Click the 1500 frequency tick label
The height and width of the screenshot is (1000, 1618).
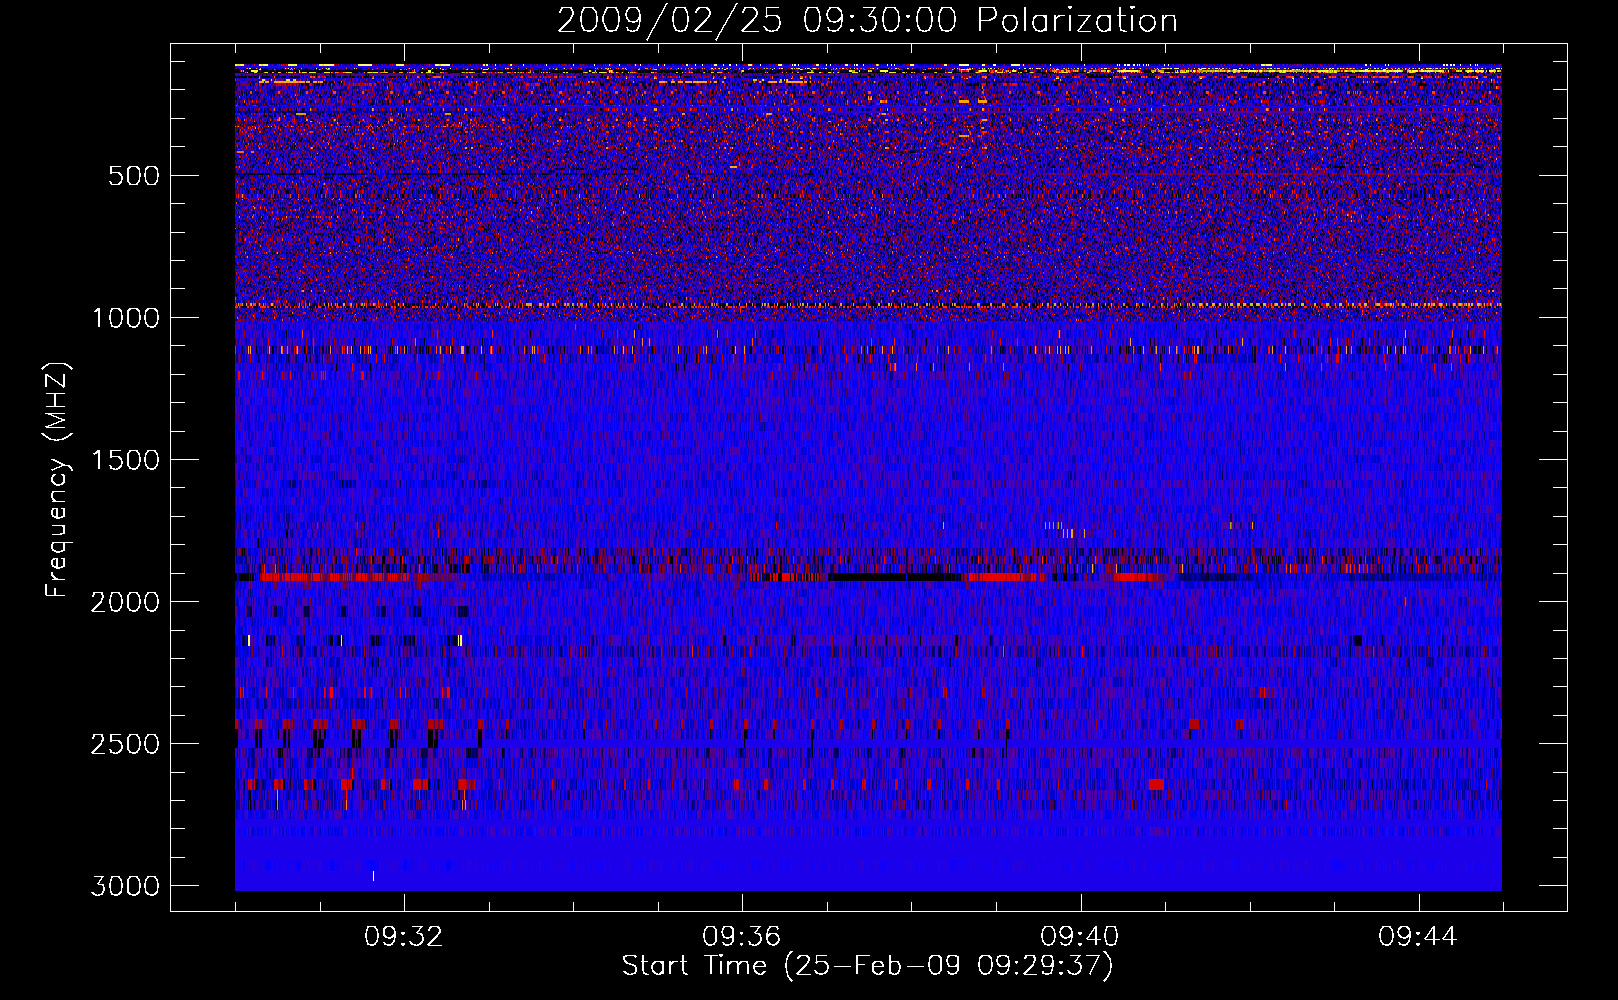tap(125, 460)
